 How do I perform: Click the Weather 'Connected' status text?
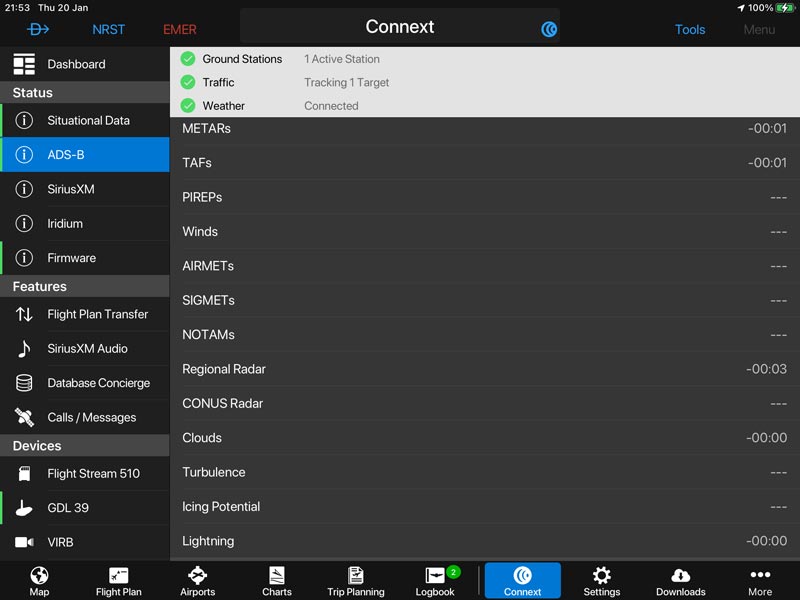(331, 106)
